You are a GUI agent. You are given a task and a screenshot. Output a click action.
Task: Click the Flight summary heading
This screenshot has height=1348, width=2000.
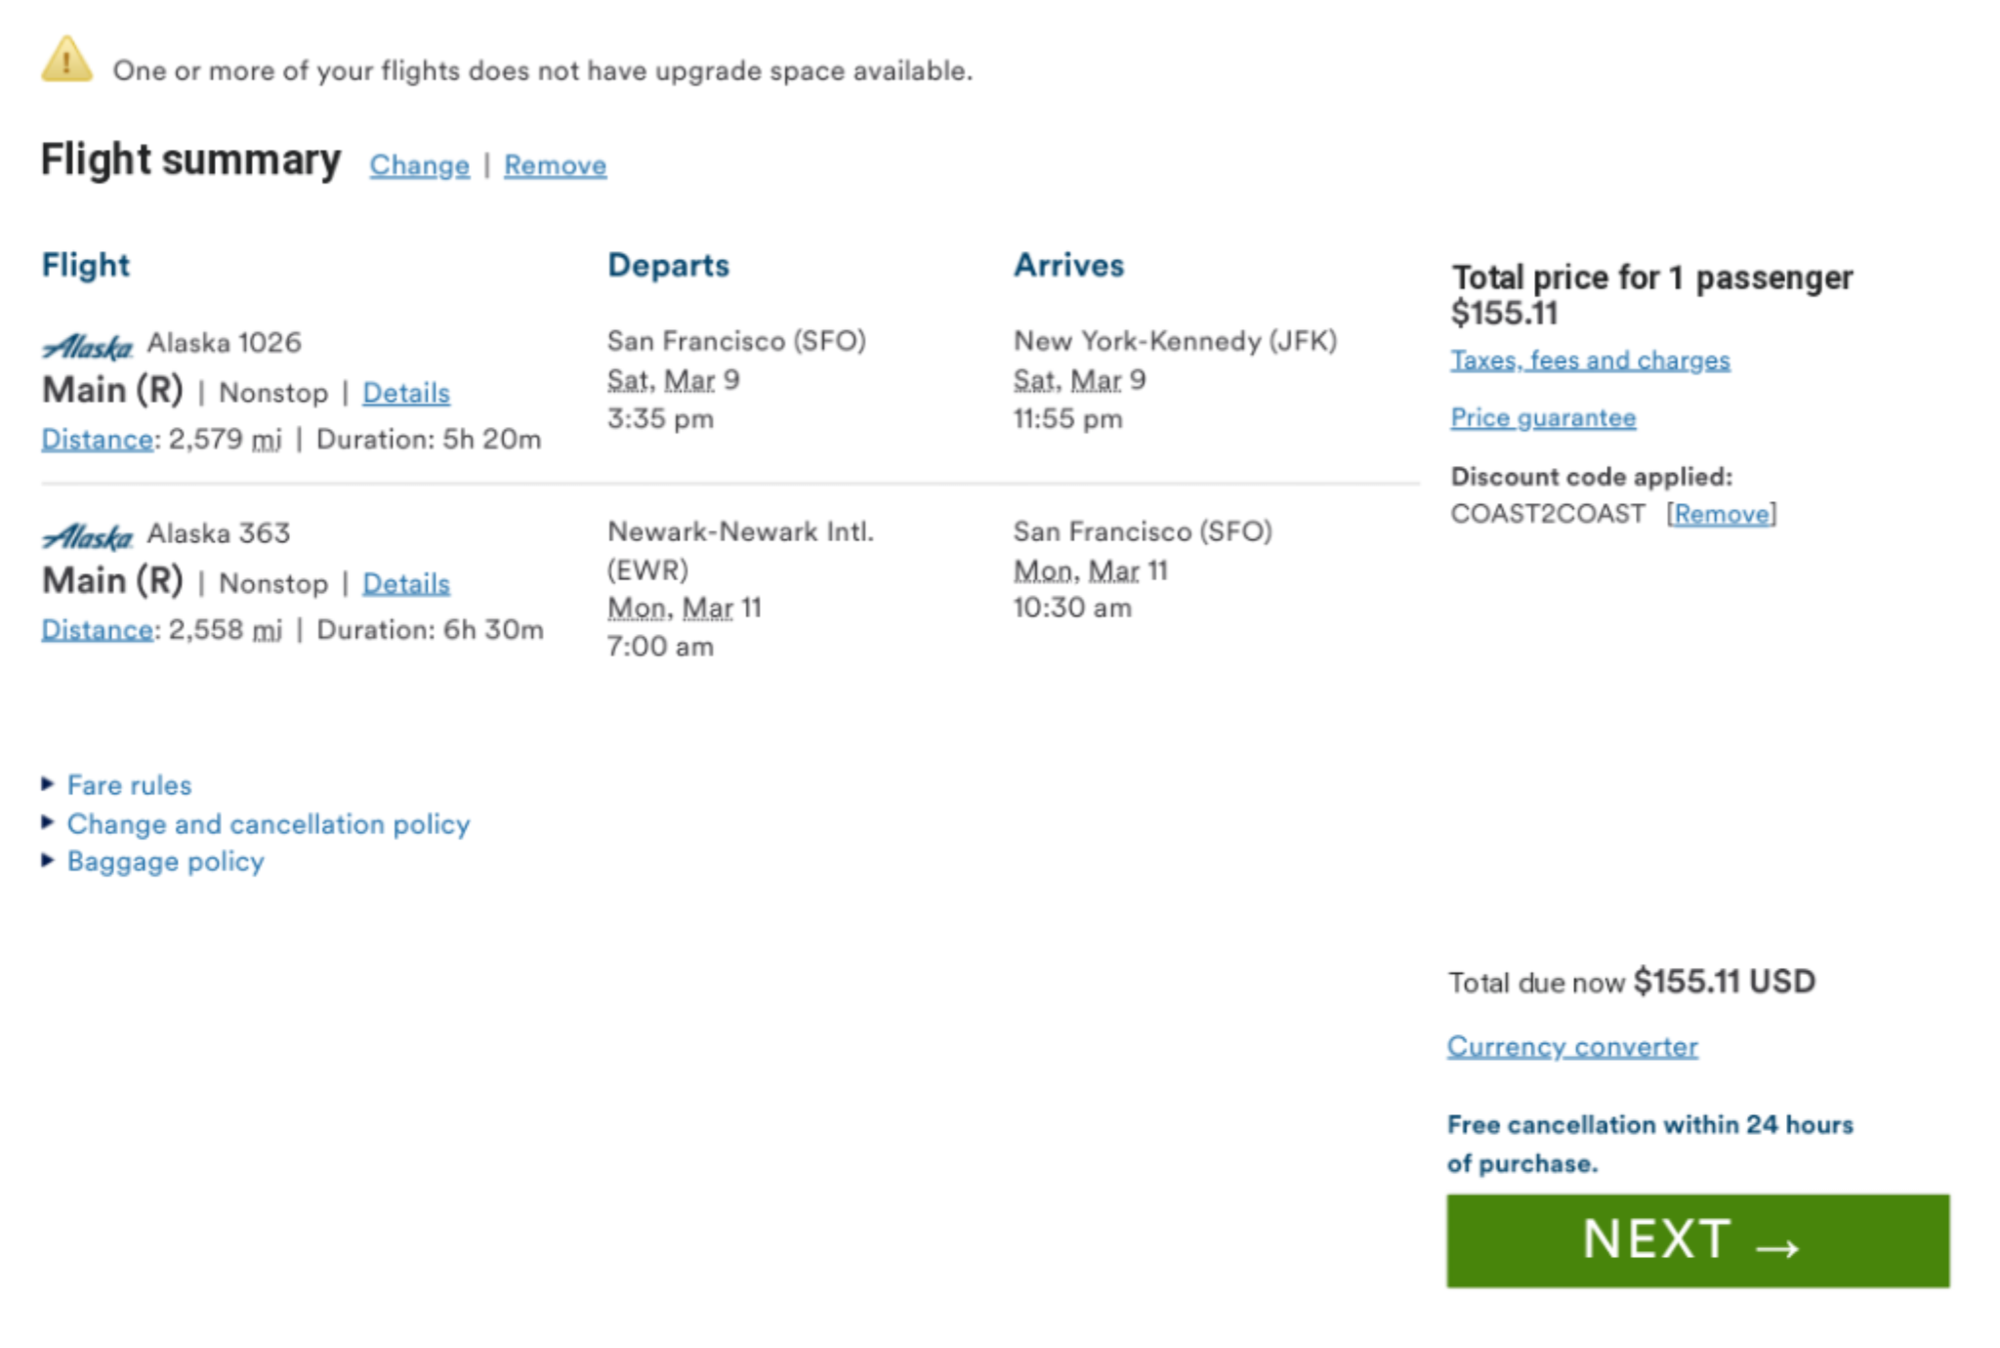click(191, 160)
